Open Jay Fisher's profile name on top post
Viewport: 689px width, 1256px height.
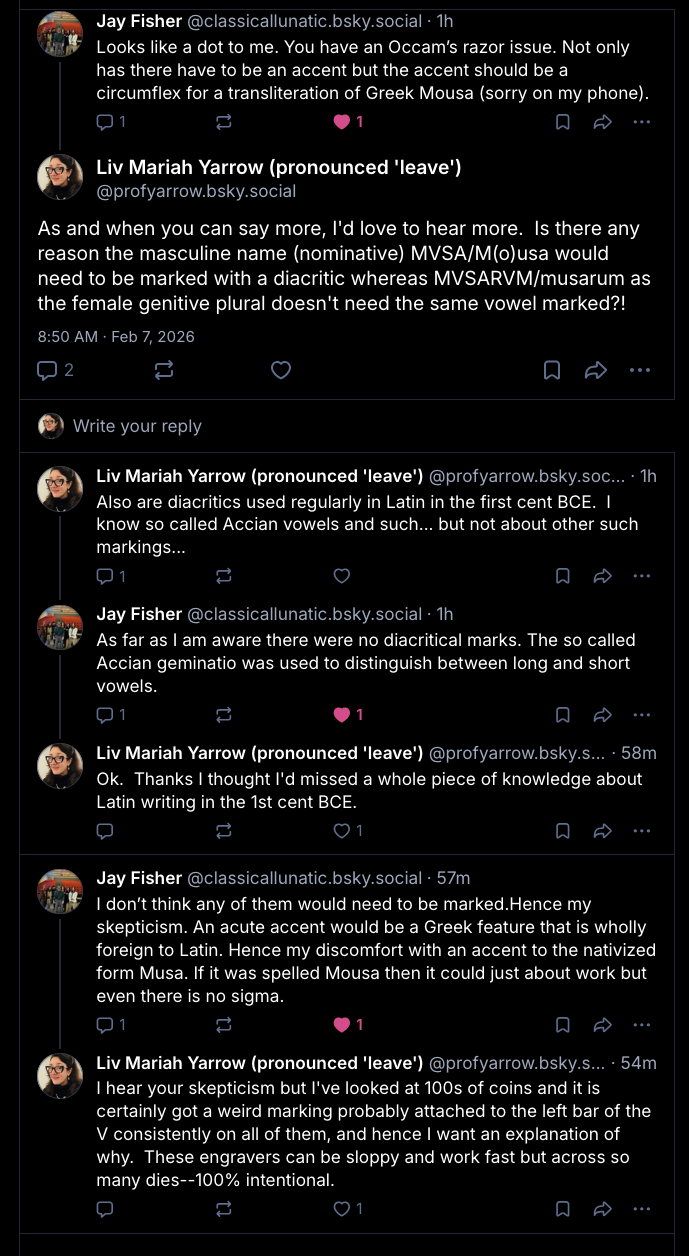(x=139, y=20)
